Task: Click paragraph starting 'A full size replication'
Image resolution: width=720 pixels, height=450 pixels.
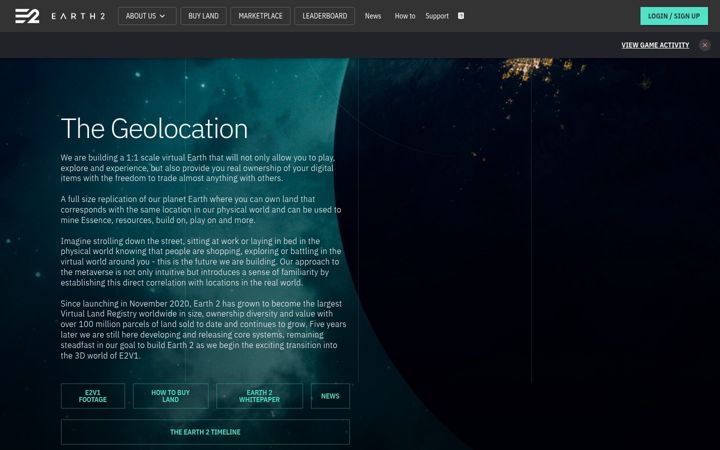Action: [x=201, y=210]
